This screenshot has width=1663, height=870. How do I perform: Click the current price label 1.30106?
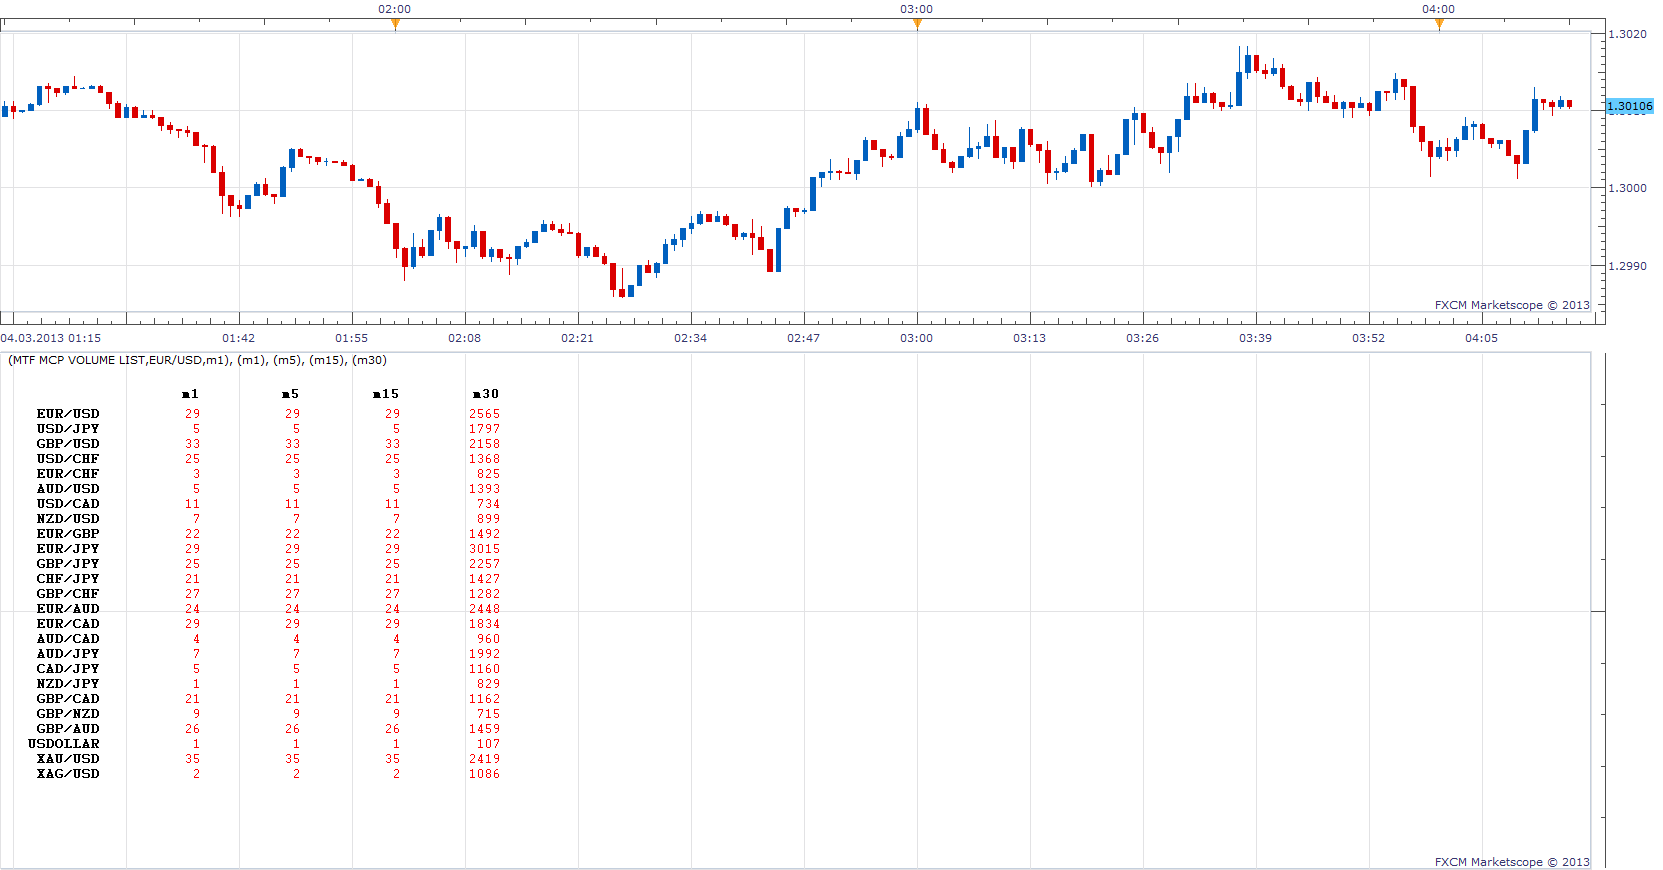click(x=1630, y=106)
